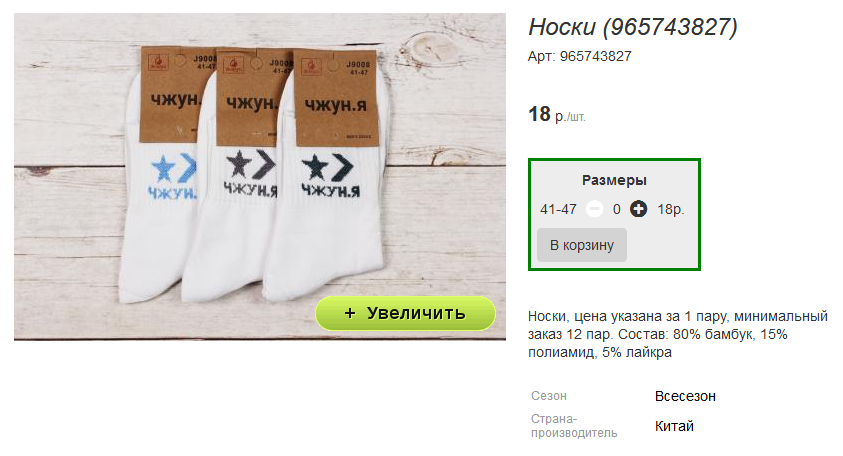Select the 41-47 size label
The image size is (843, 456).
pyautogui.click(x=558, y=209)
